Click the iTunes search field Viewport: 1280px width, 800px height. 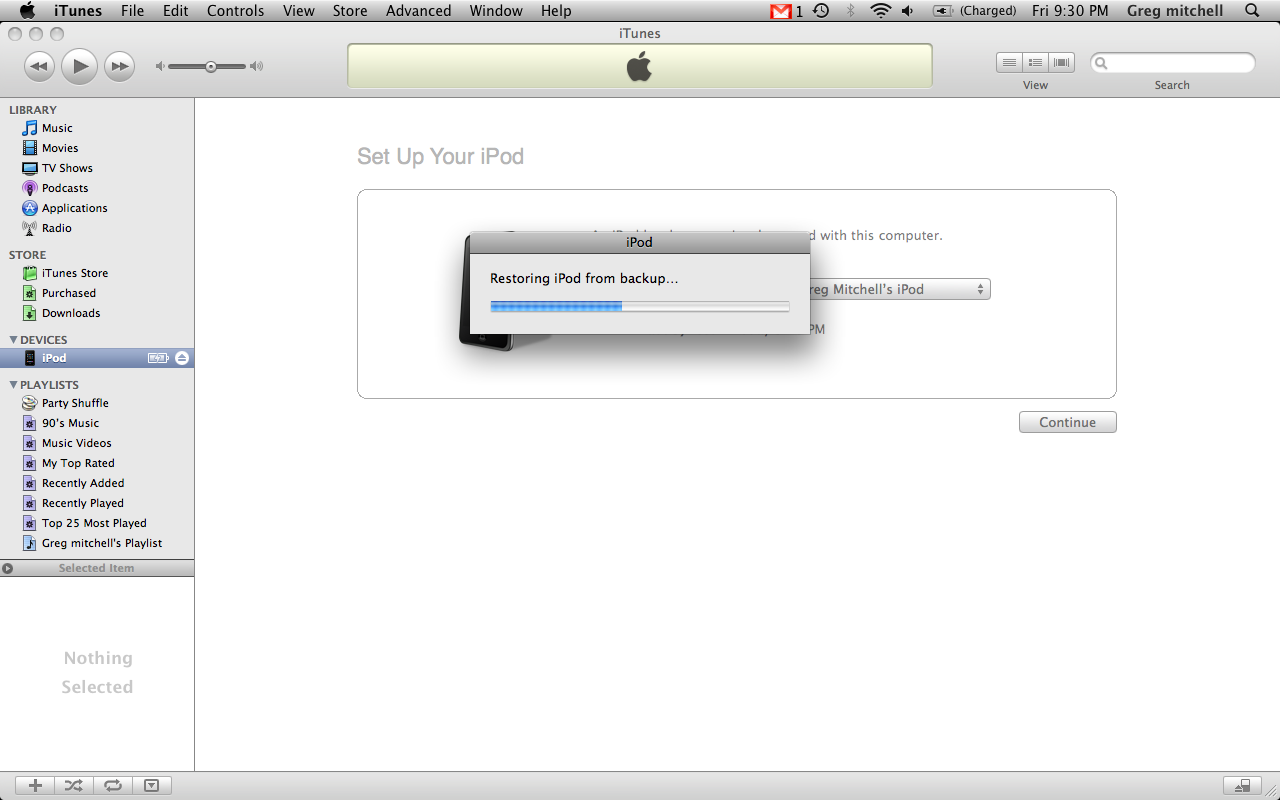click(x=1172, y=63)
